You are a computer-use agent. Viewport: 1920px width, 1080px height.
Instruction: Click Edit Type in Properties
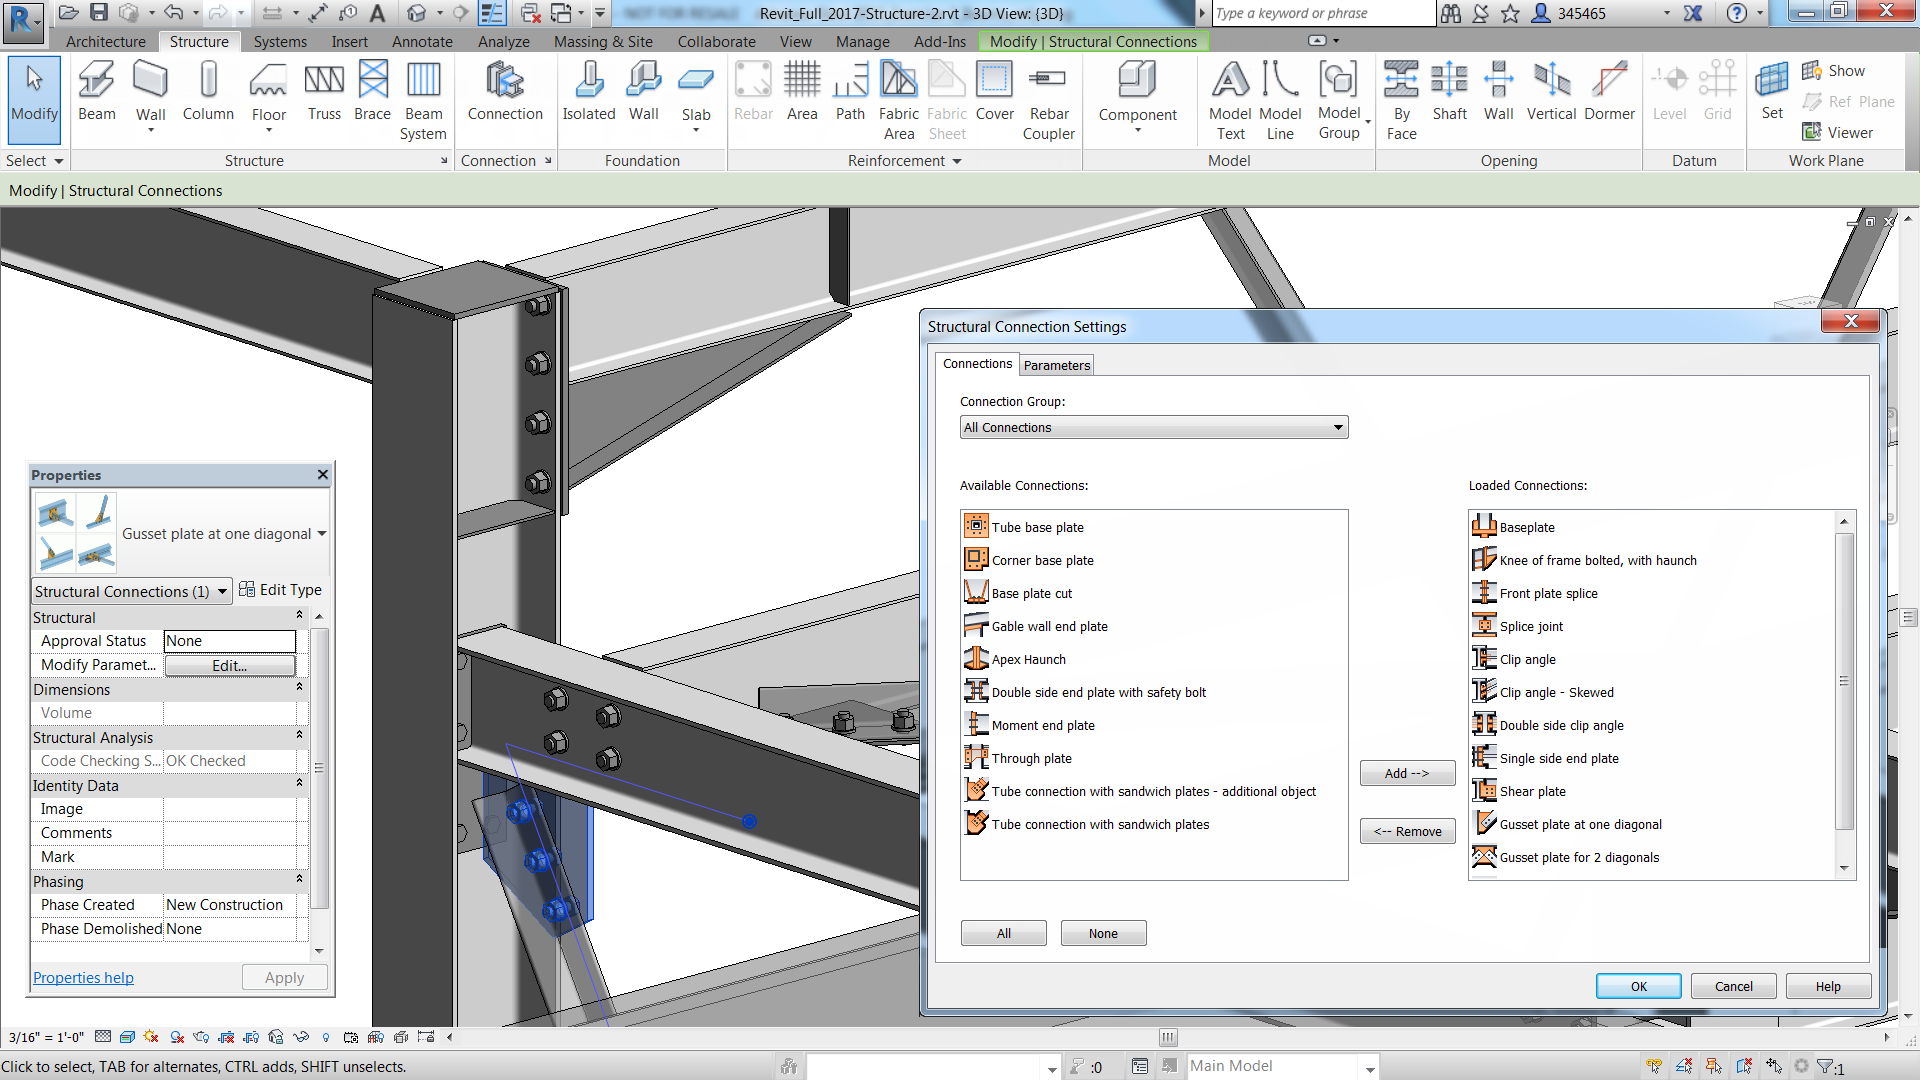coord(280,590)
